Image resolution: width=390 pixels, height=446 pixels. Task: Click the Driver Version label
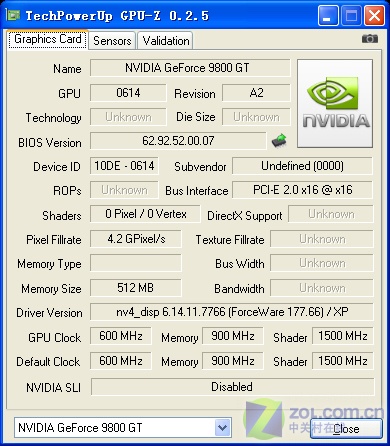click(49, 313)
